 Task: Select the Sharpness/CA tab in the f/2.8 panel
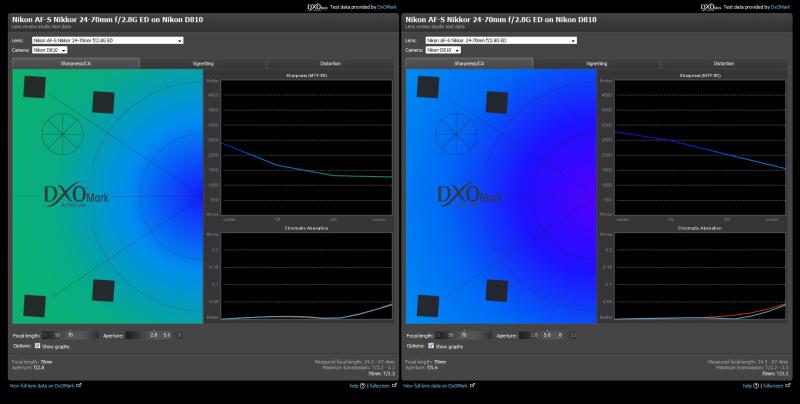[x=76, y=63]
